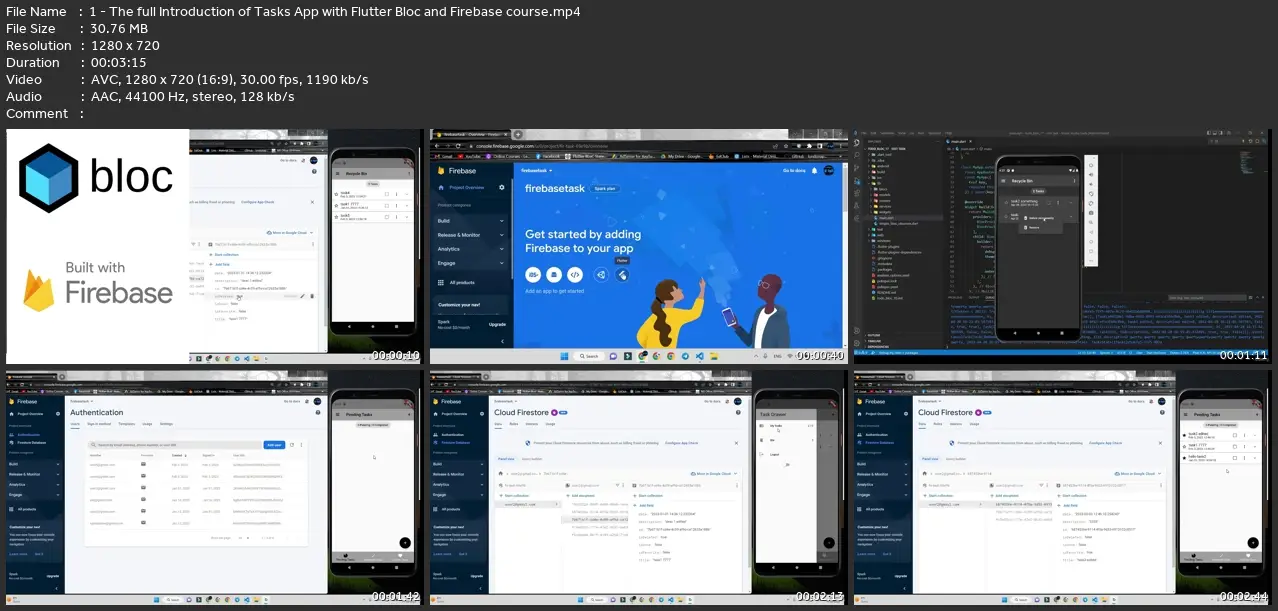Click help icon in 00:01:42 Authentication page
This screenshot has width=1278, height=611.
point(318,412)
